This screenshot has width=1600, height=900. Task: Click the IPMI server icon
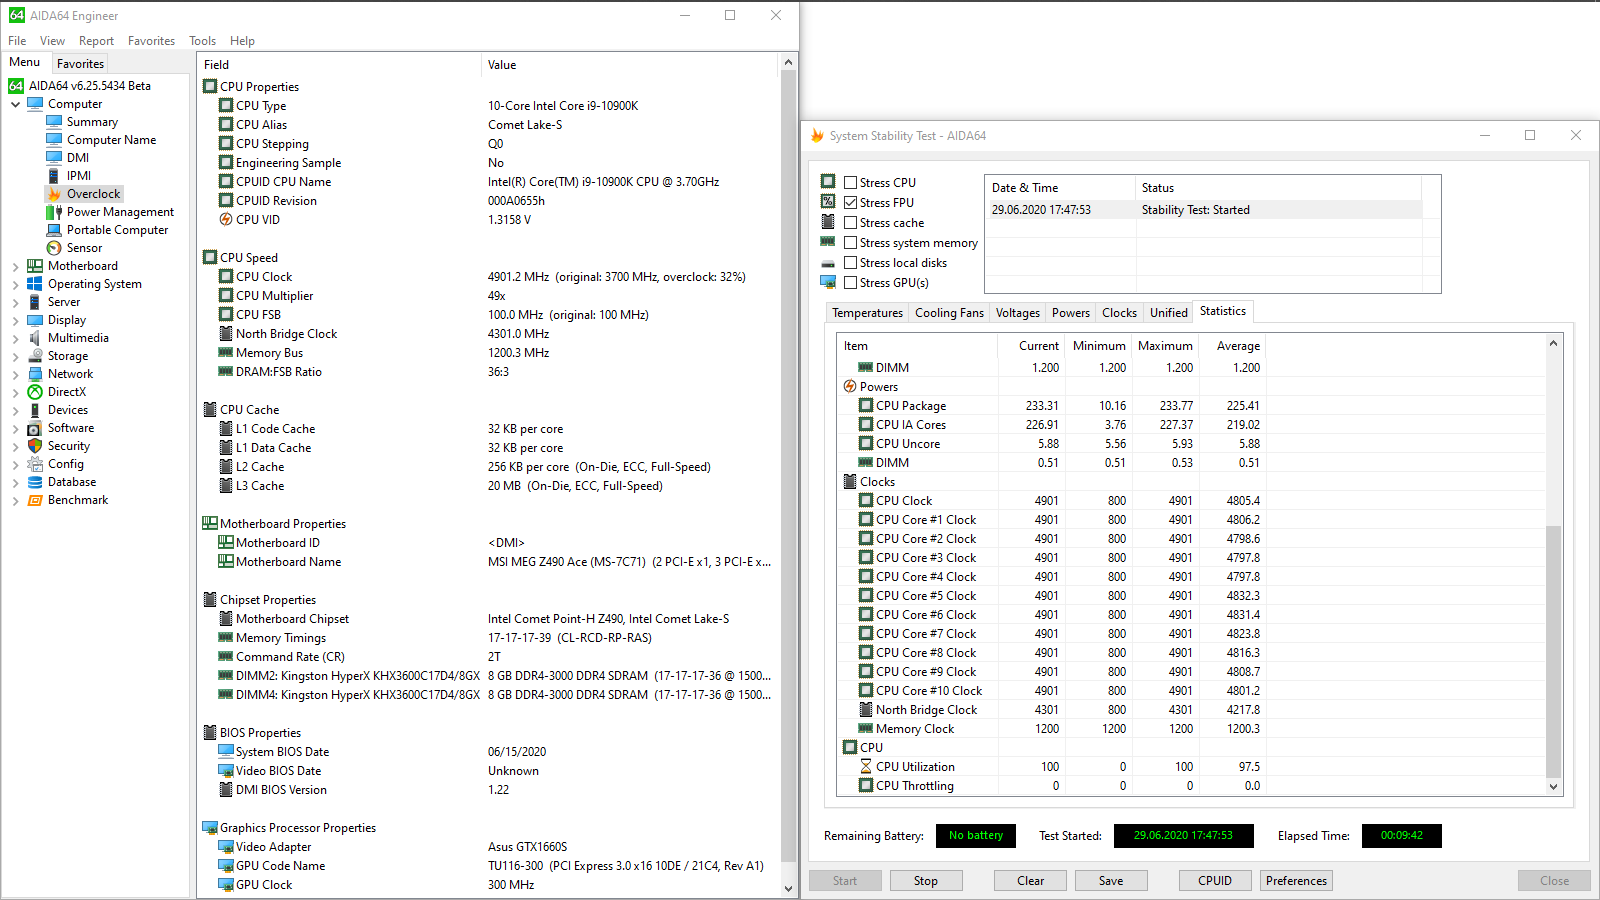coord(54,176)
